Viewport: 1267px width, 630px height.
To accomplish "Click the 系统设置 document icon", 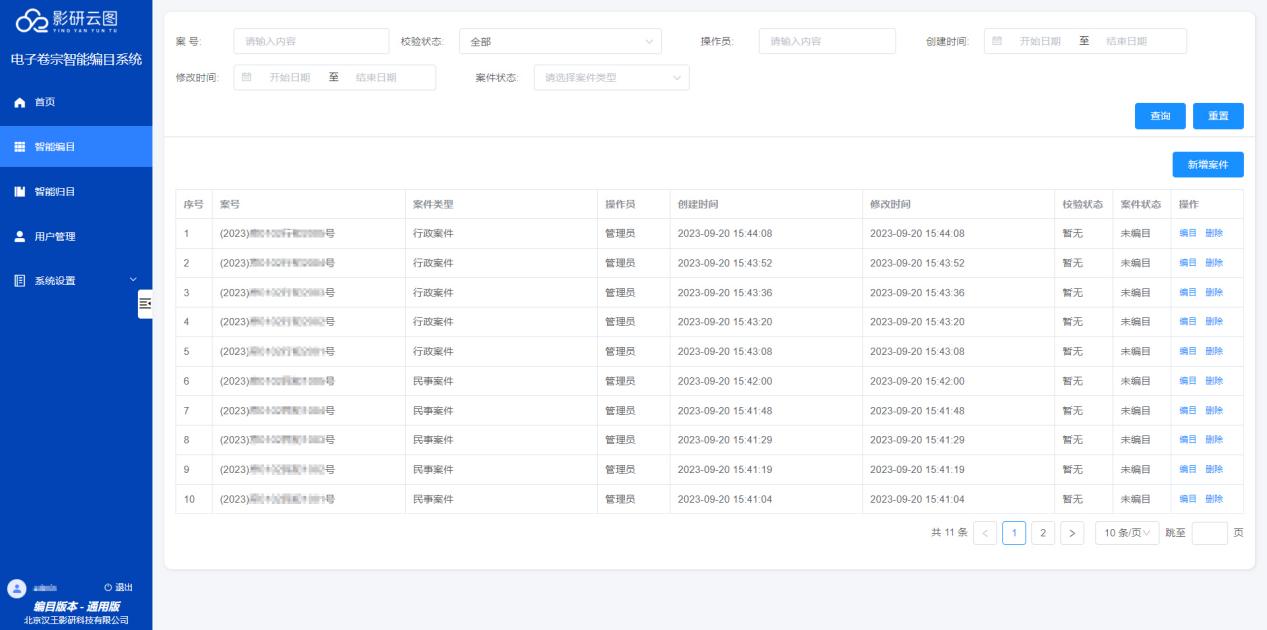I will (x=19, y=281).
